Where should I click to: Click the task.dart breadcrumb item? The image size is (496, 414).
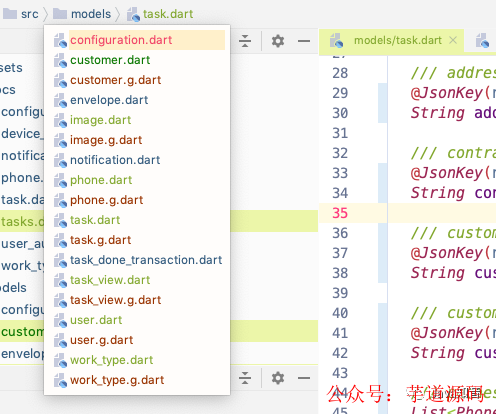point(160,14)
